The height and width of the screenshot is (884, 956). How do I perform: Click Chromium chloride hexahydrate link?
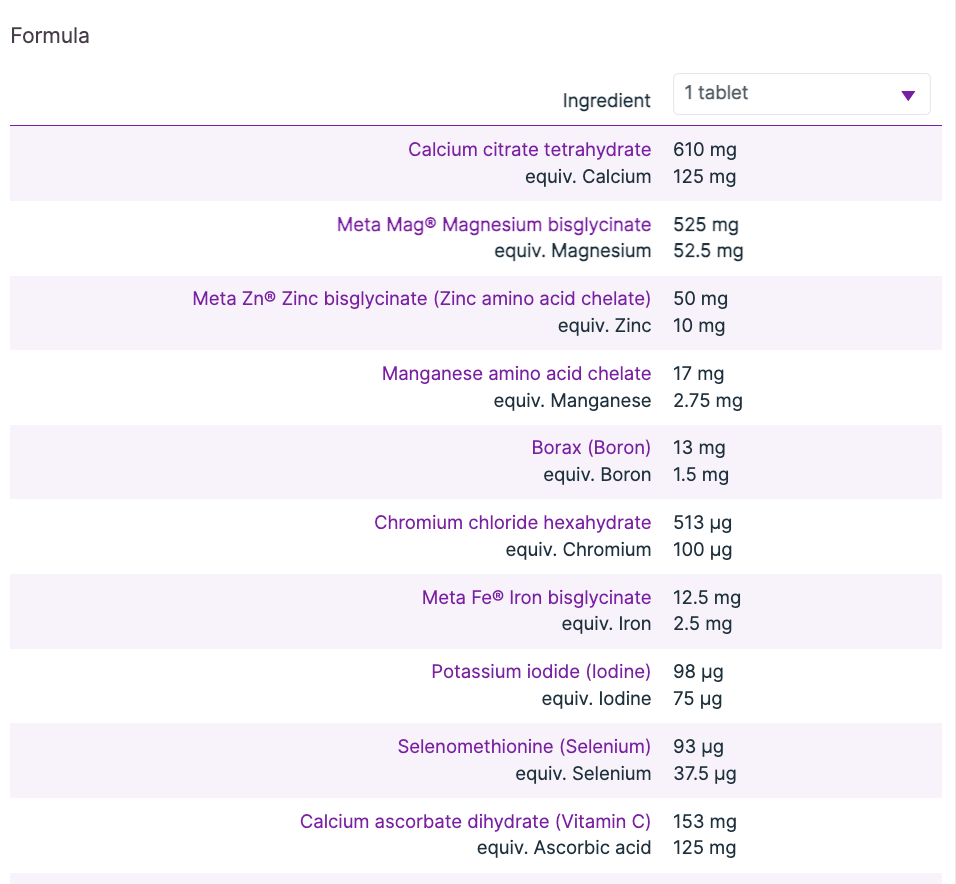(512, 523)
